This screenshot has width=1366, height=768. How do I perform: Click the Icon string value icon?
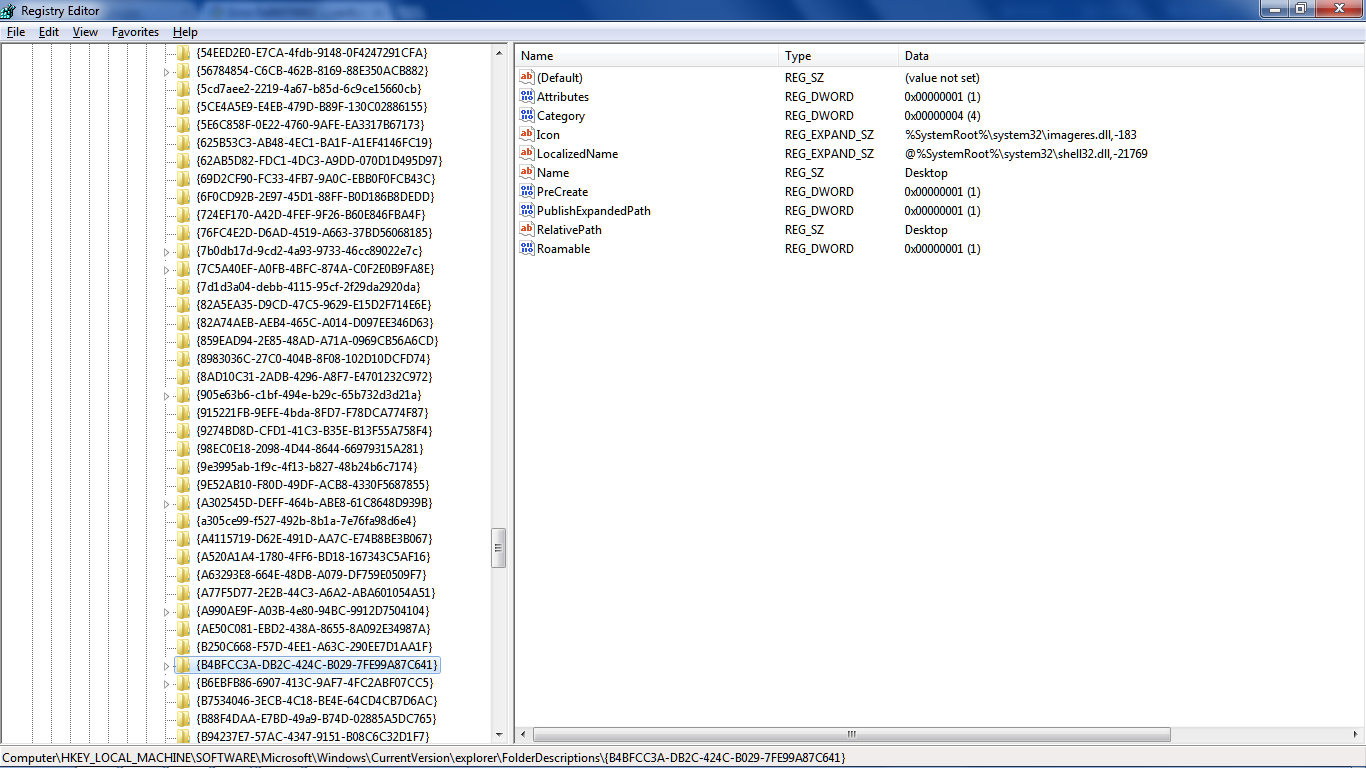click(x=527, y=134)
